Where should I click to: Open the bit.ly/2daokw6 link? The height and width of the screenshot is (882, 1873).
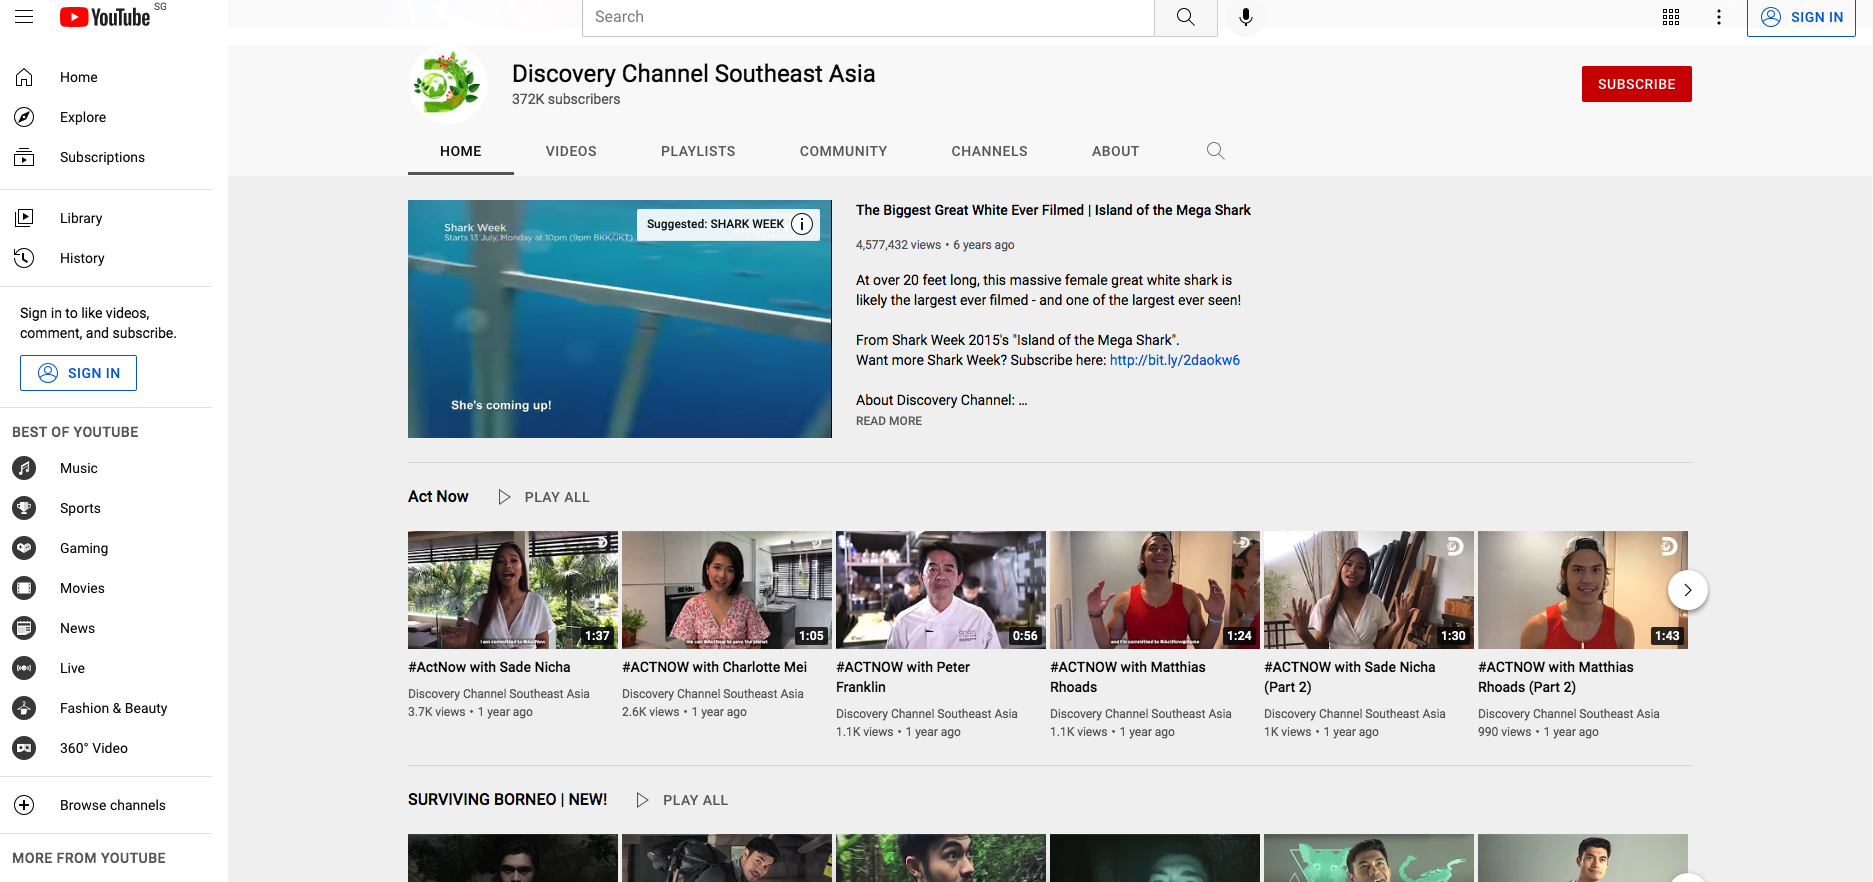pyautogui.click(x=1175, y=360)
